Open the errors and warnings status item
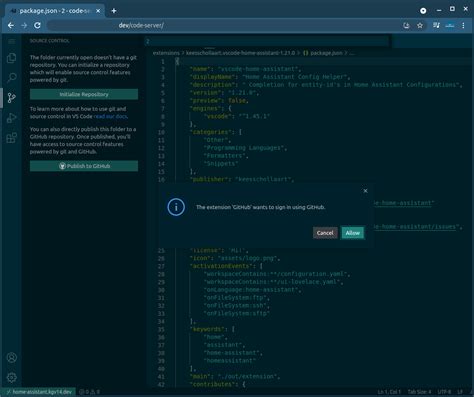The height and width of the screenshot is (397, 474). click(x=89, y=392)
